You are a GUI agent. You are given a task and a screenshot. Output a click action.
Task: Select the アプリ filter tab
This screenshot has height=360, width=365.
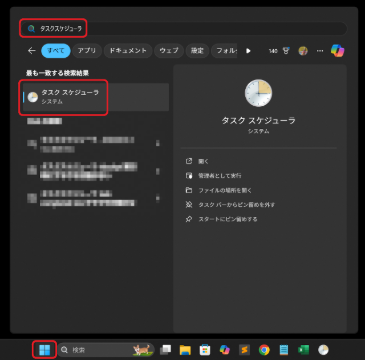click(x=87, y=51)
